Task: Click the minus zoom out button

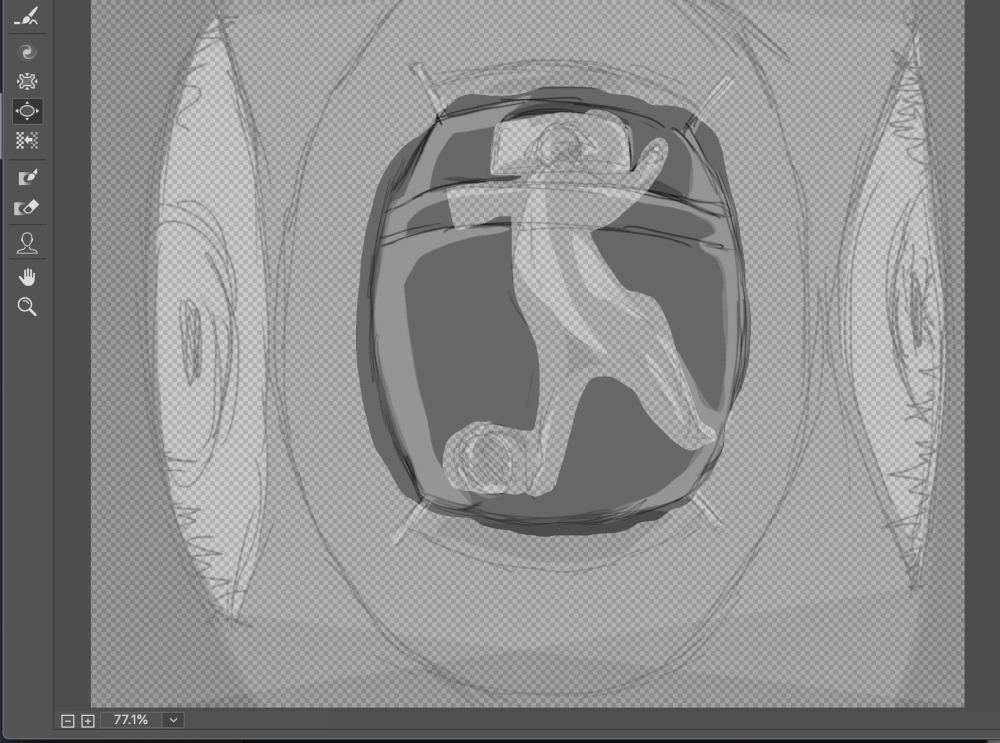Action: pyautogui.click(x=68, y=721)
